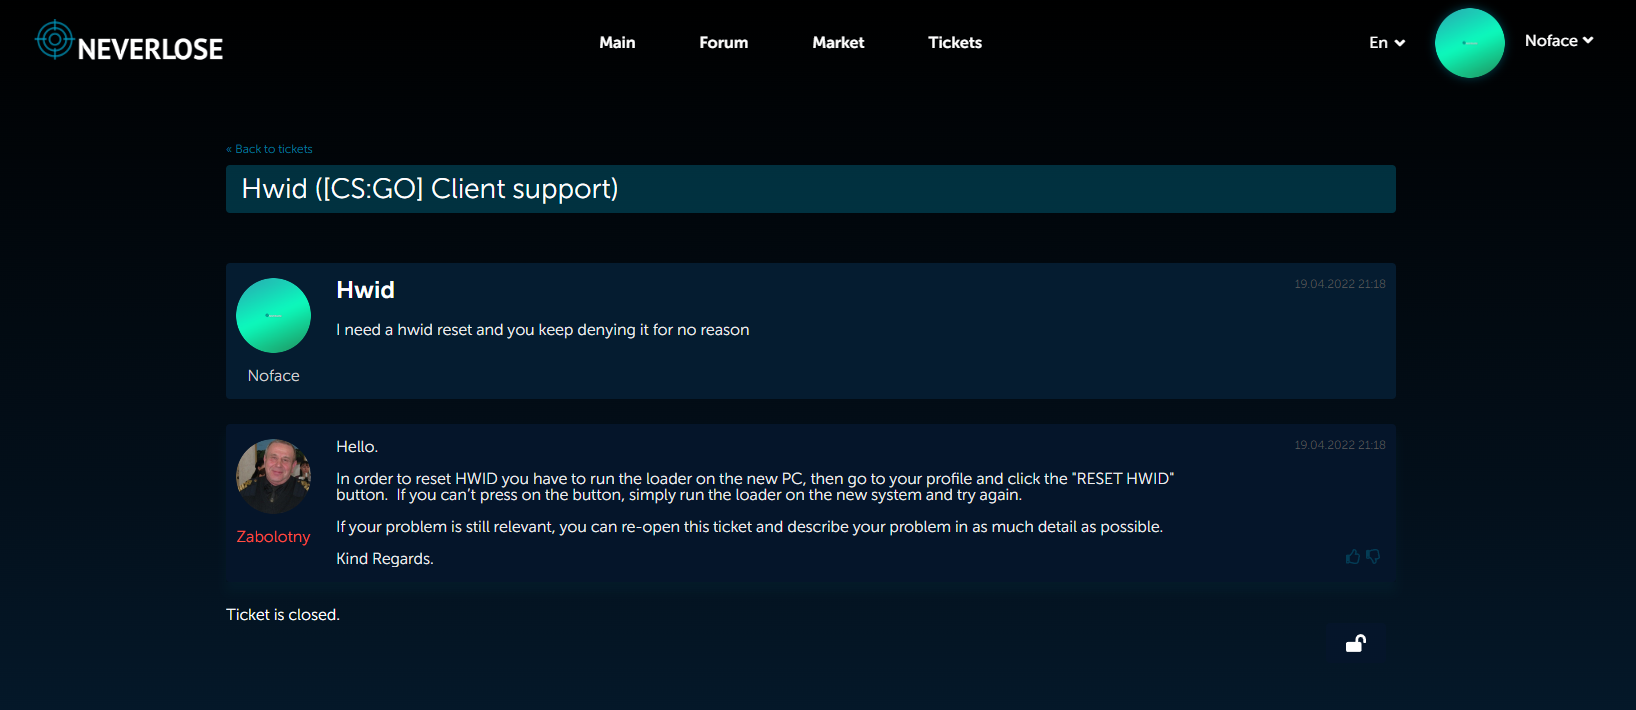Screen dimensions: 1636x710
Task: Click the ticket title Hwid ([CS:GO] Client support)
Action: click(430, 189)
